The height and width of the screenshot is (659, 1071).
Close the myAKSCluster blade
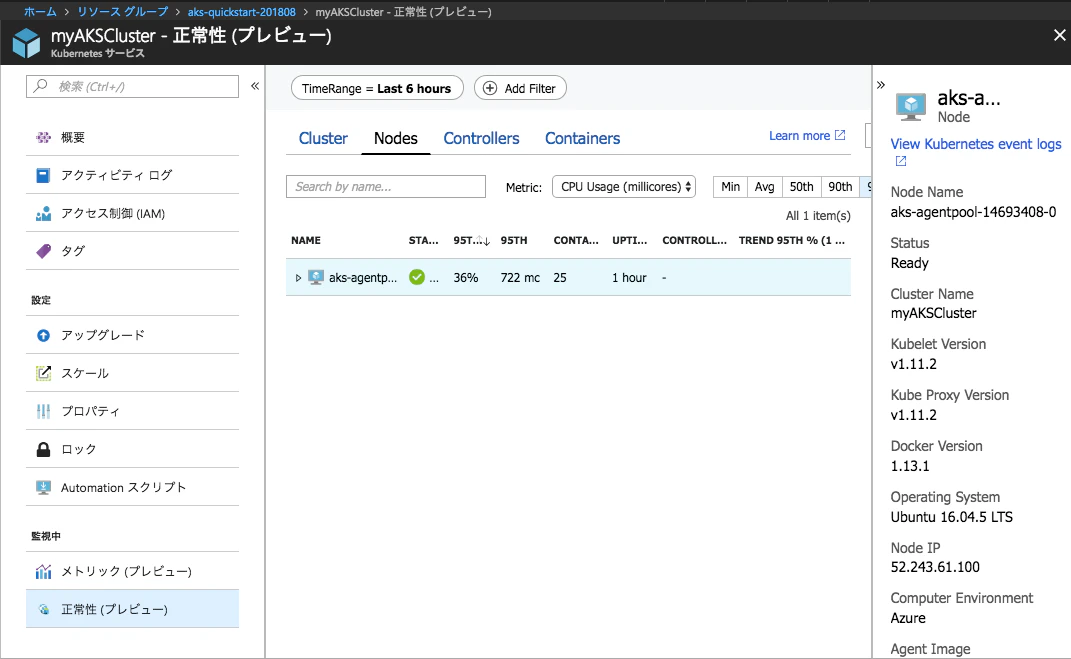click(1059, 35)
